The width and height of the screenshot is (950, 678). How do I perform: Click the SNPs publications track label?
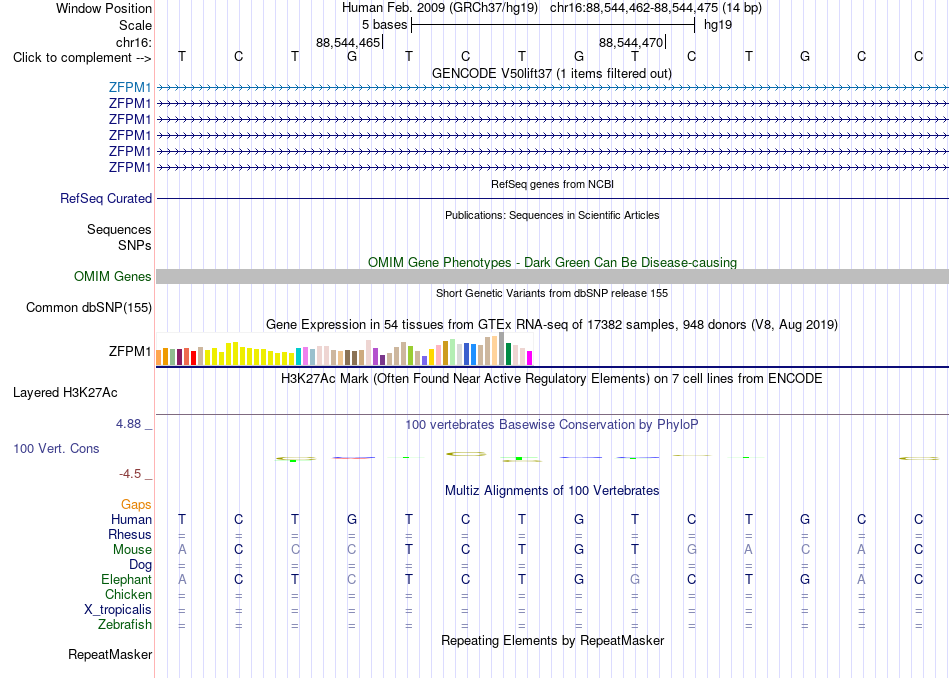pyautogui.click(x=135, y=245)
